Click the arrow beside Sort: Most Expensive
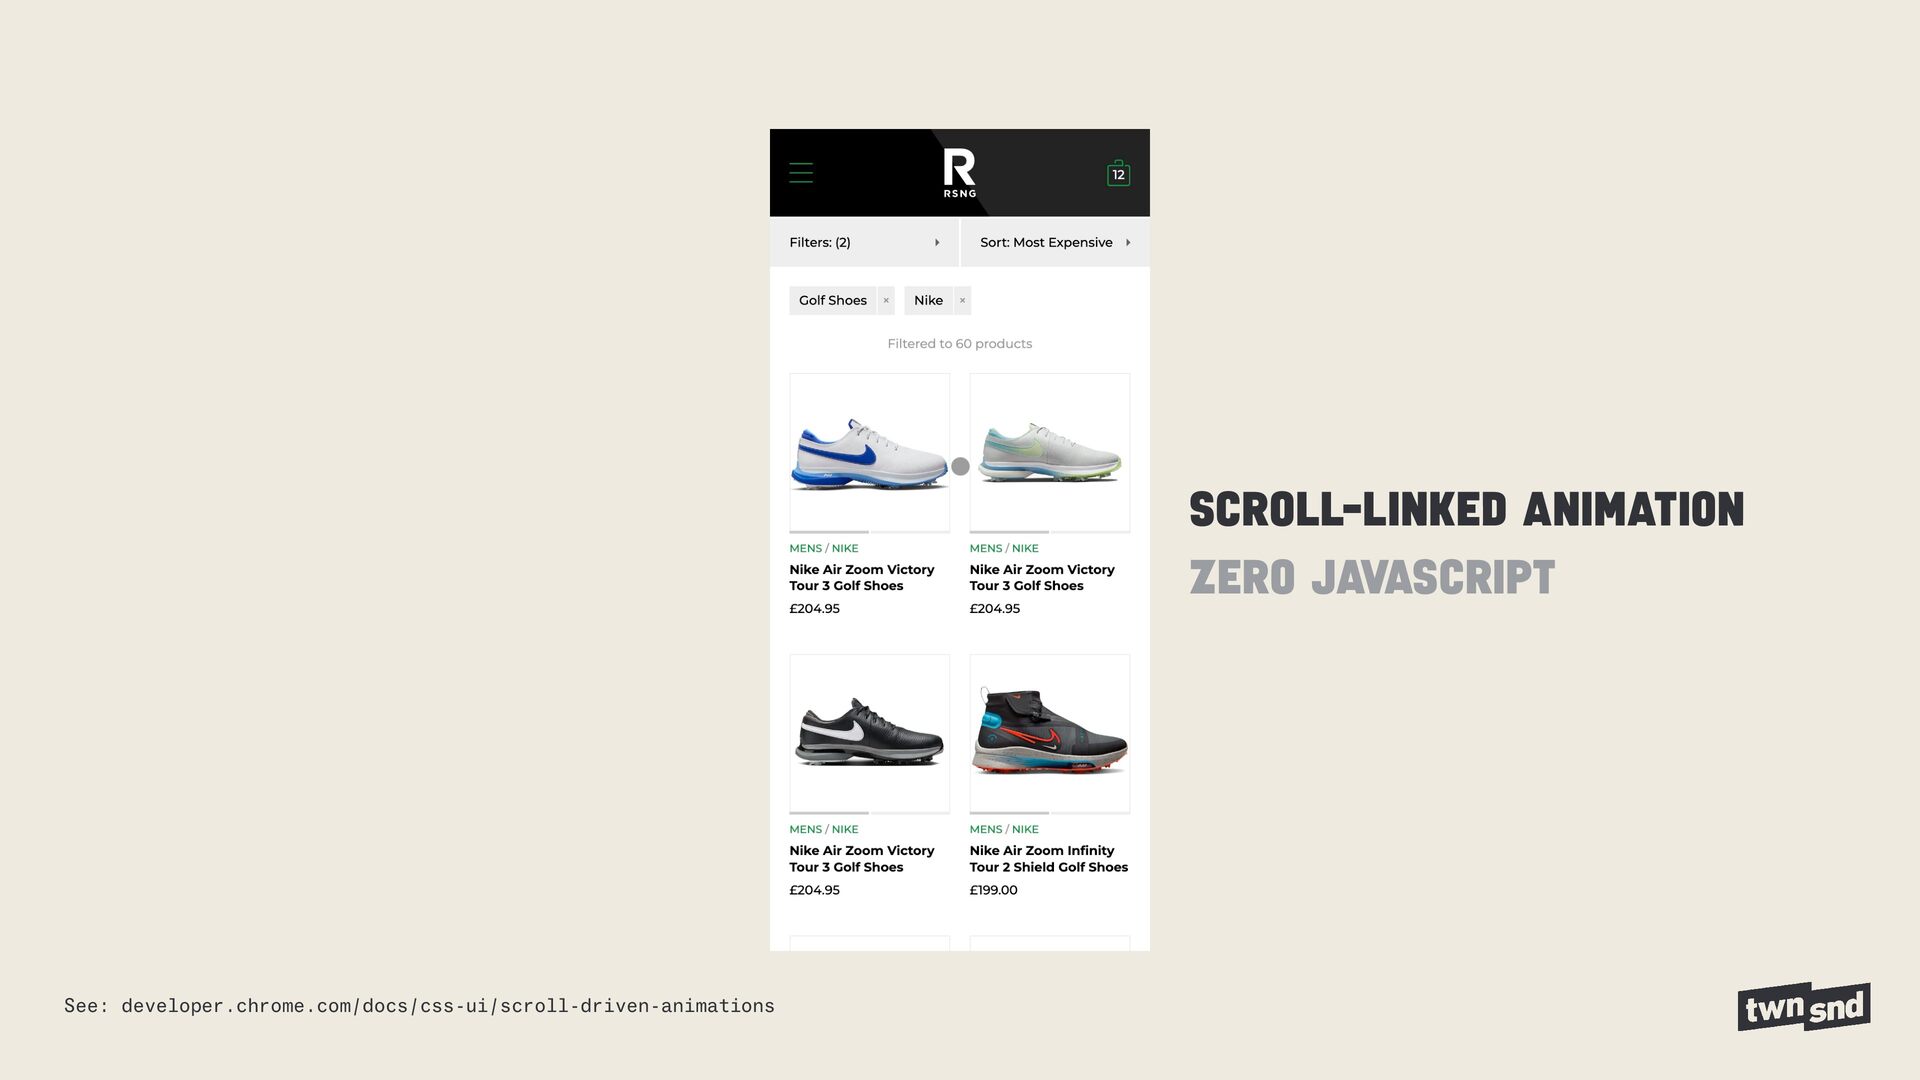The image size is (1920, 1080). coord(1128,243)
